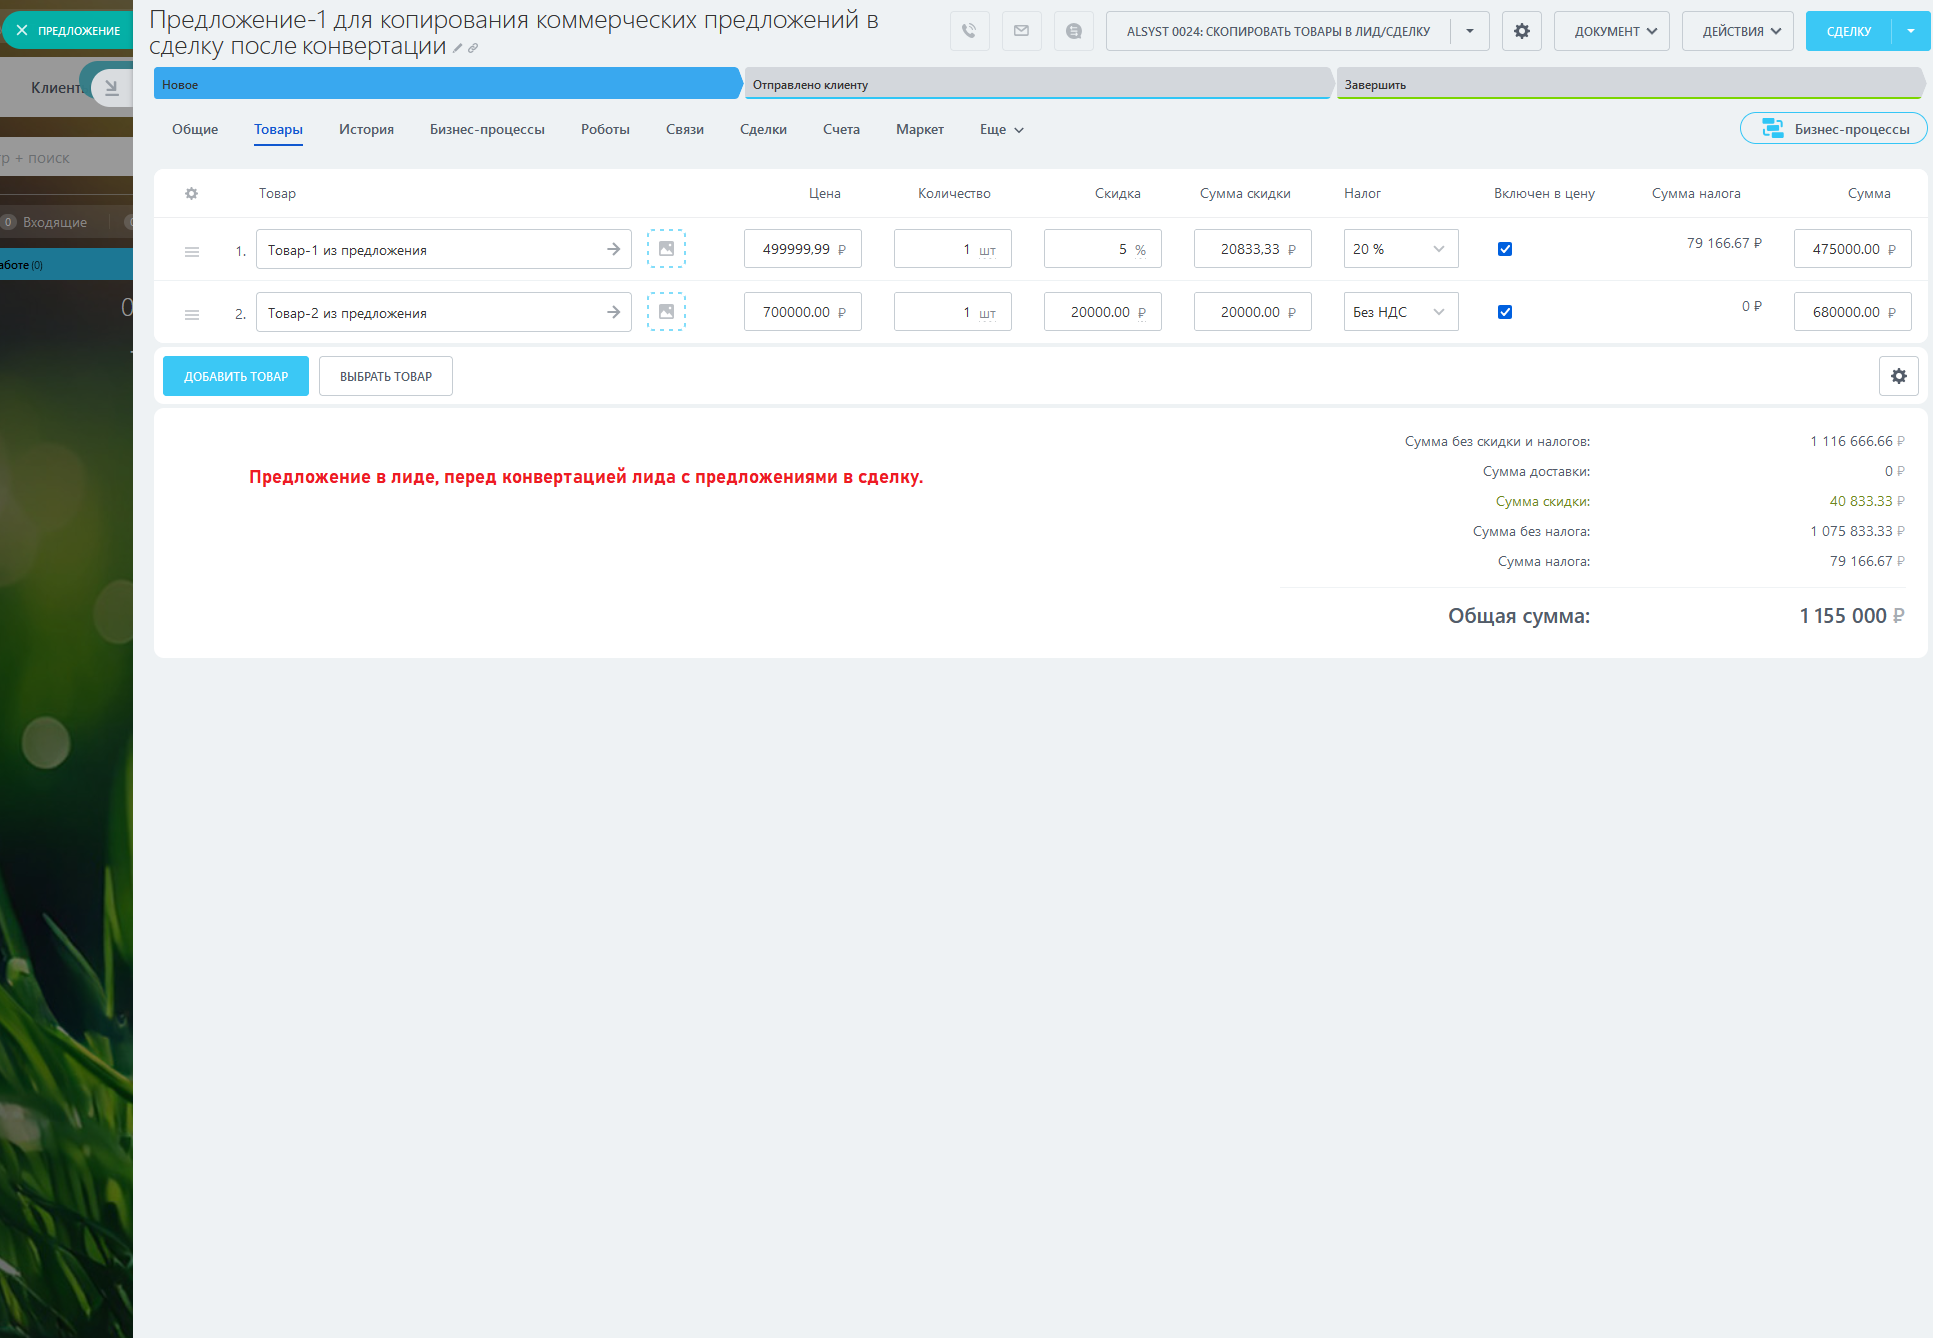This screenshot has height=1338, width=1933.
Task: Click the email envelope icon in header
Action: (1021, 31)
